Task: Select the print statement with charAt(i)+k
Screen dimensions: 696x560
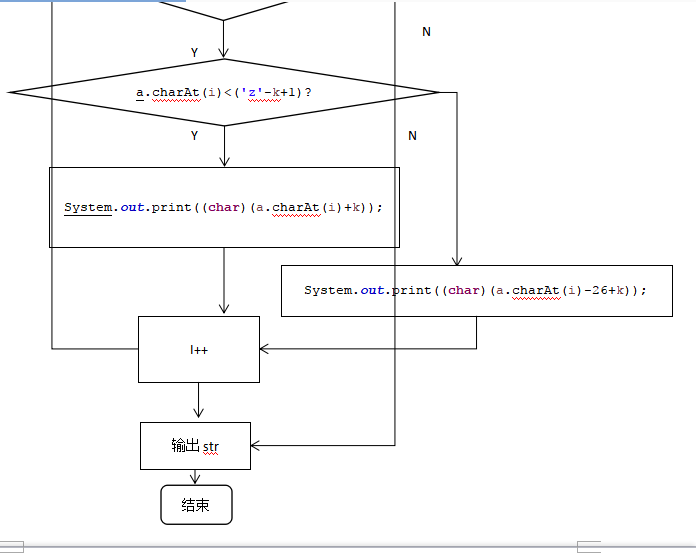Action: click(x=223, y=207)
